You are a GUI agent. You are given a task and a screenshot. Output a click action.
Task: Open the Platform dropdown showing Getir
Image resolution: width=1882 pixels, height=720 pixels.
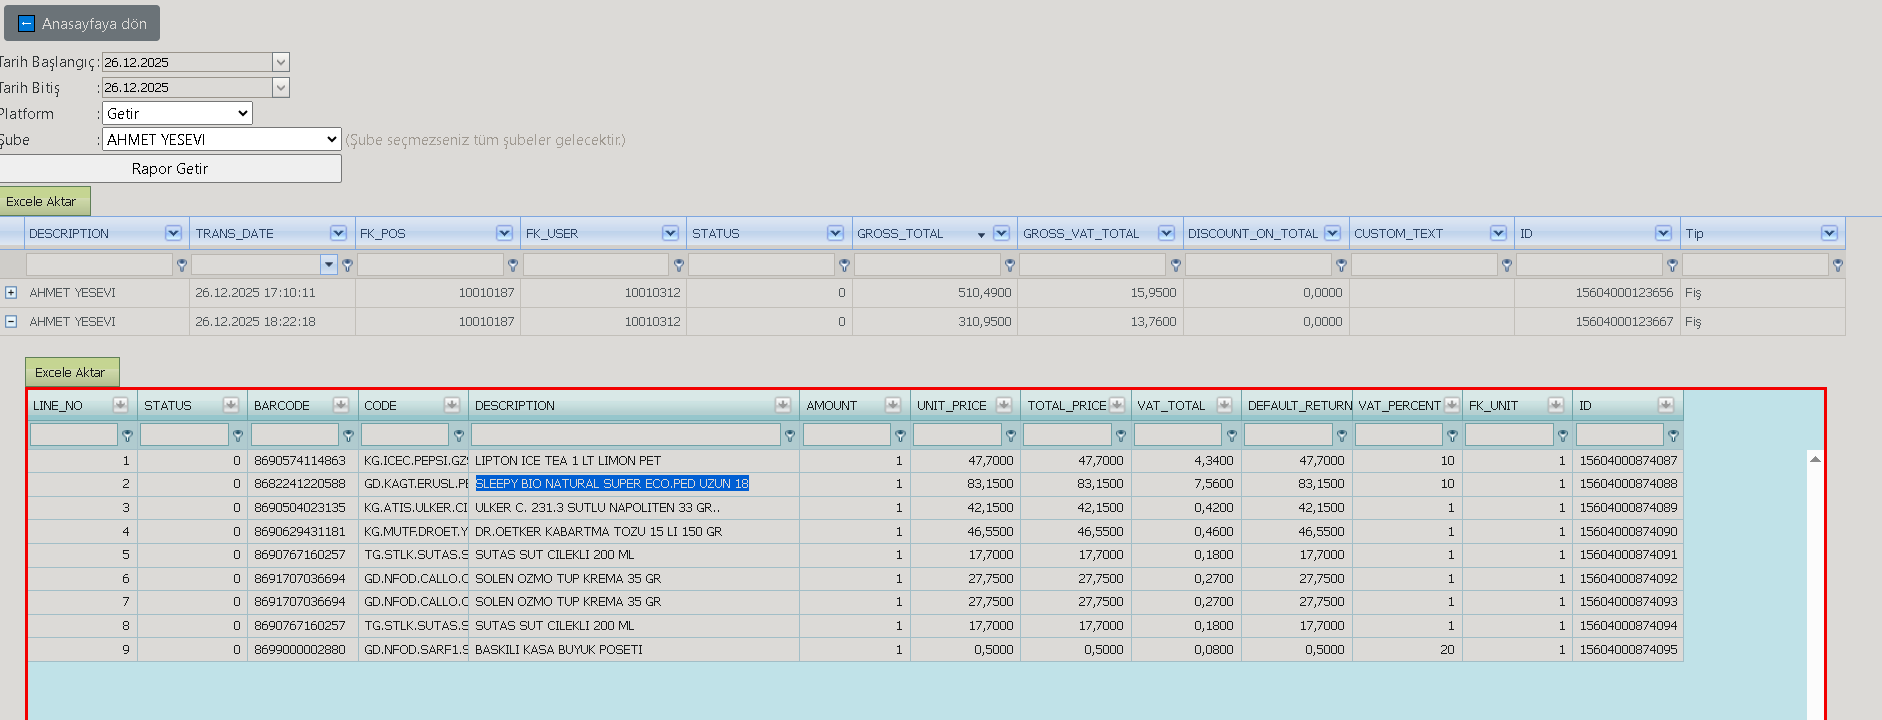[177, 114]
